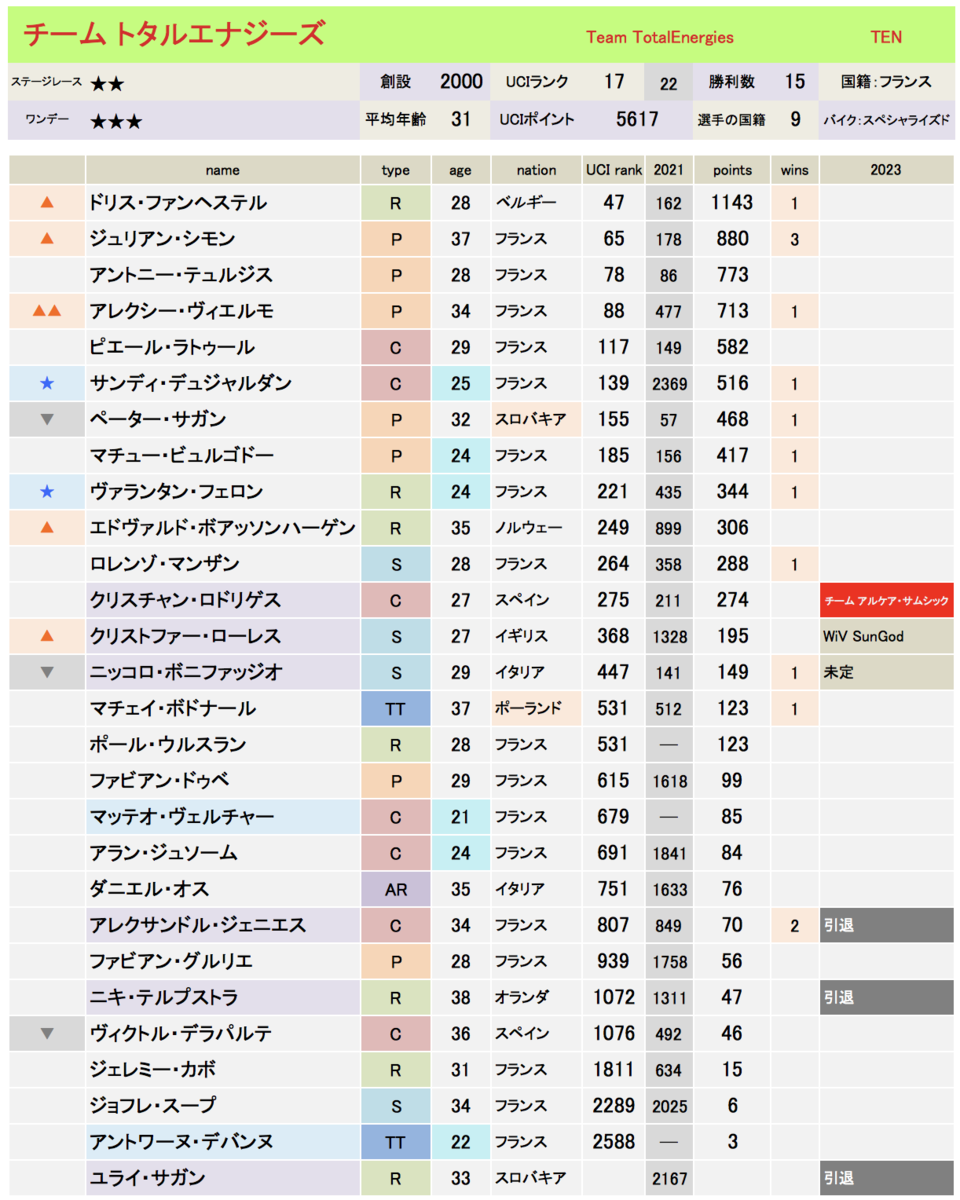Click the ベルギー nation cell

pyautogui.click(x=536, y=203)
